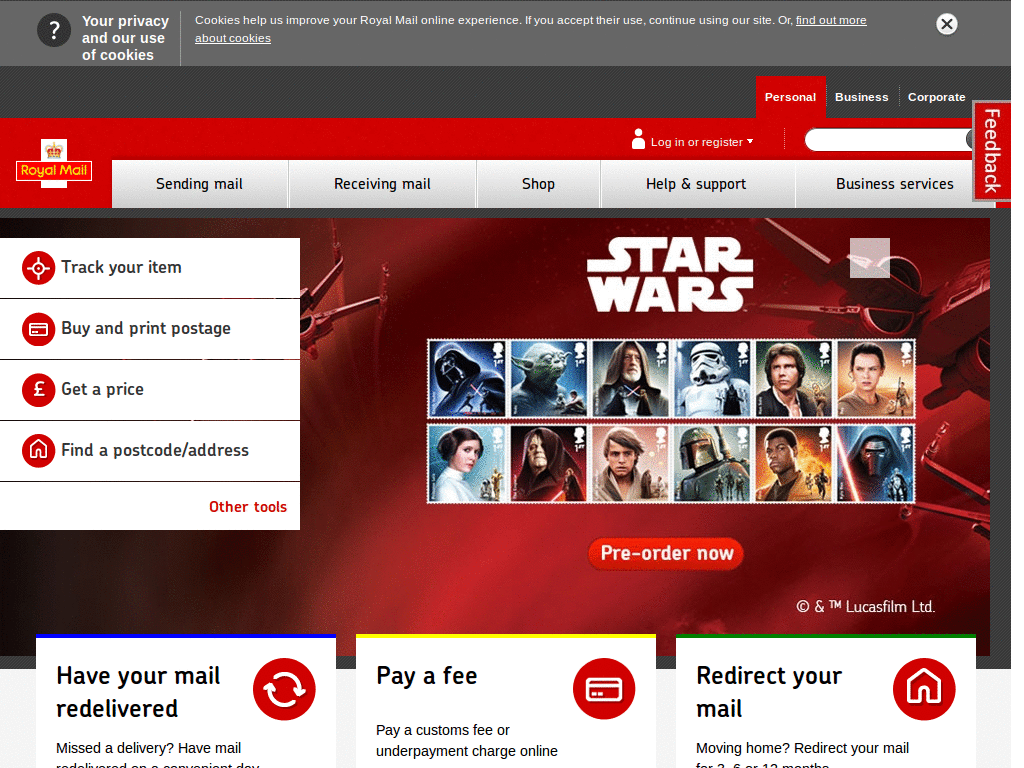Click the Get a price link text
1024x768 pixels.
click(103, 389)
